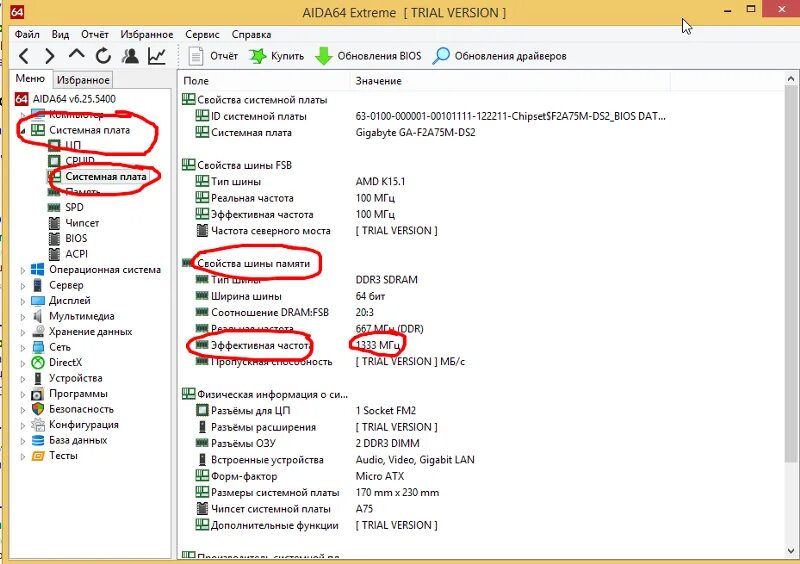The image size is (800, 564).
Task: Open the Справка menu
Action: click(251, 34)
